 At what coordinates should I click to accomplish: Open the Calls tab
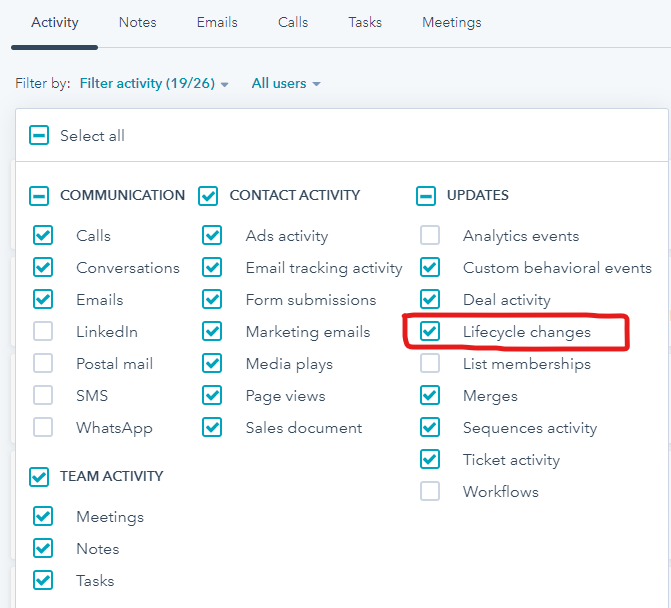pos(293,22)
